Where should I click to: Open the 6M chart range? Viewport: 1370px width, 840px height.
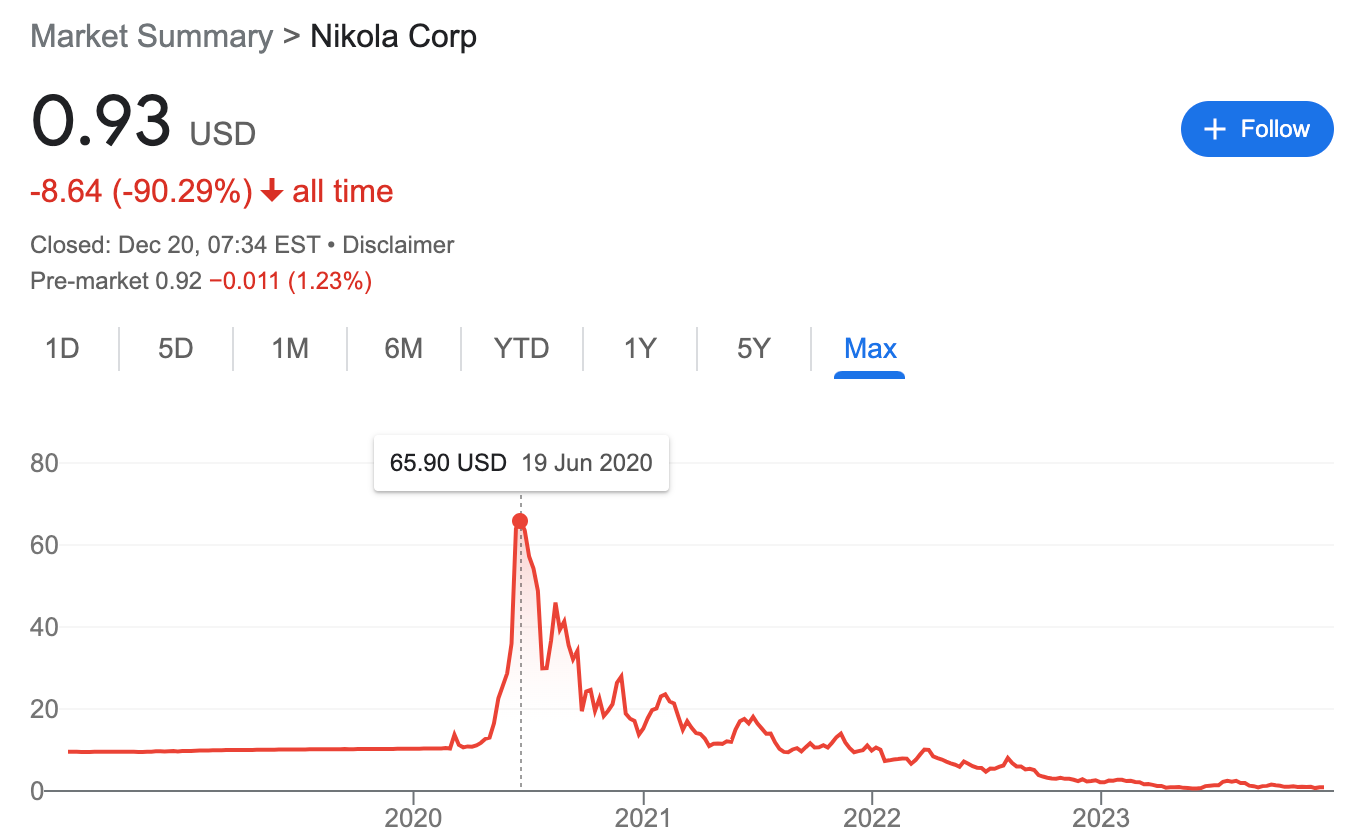(x=404, y=349)
